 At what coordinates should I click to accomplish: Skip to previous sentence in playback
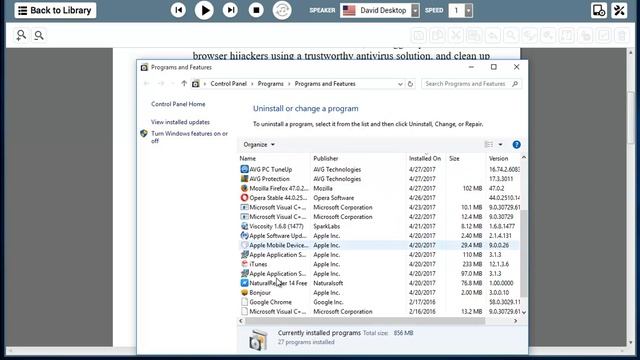pyautogui.click(x=178, y=10)
